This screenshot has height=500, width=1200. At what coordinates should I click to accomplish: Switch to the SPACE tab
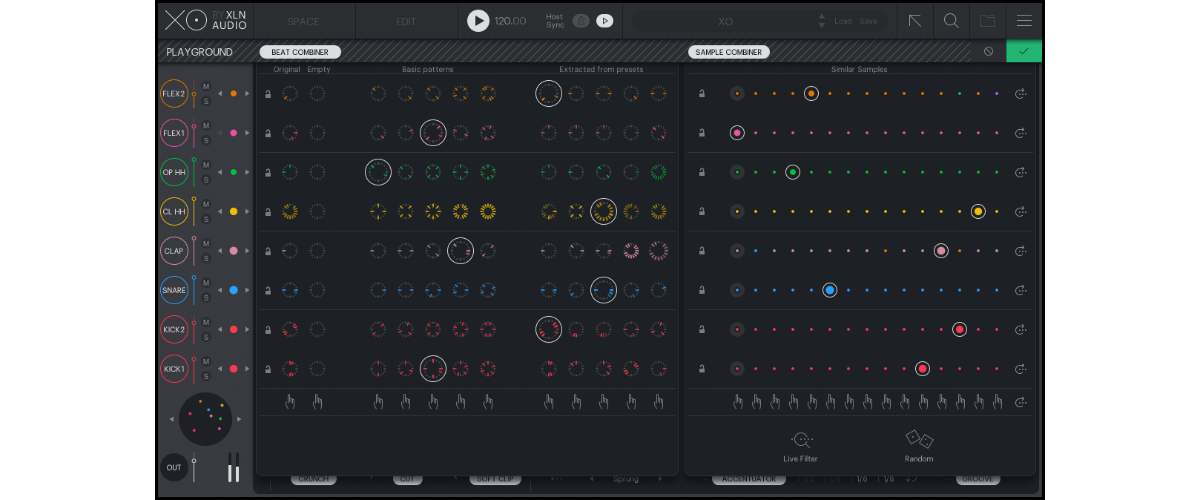[x=303, y=21]
